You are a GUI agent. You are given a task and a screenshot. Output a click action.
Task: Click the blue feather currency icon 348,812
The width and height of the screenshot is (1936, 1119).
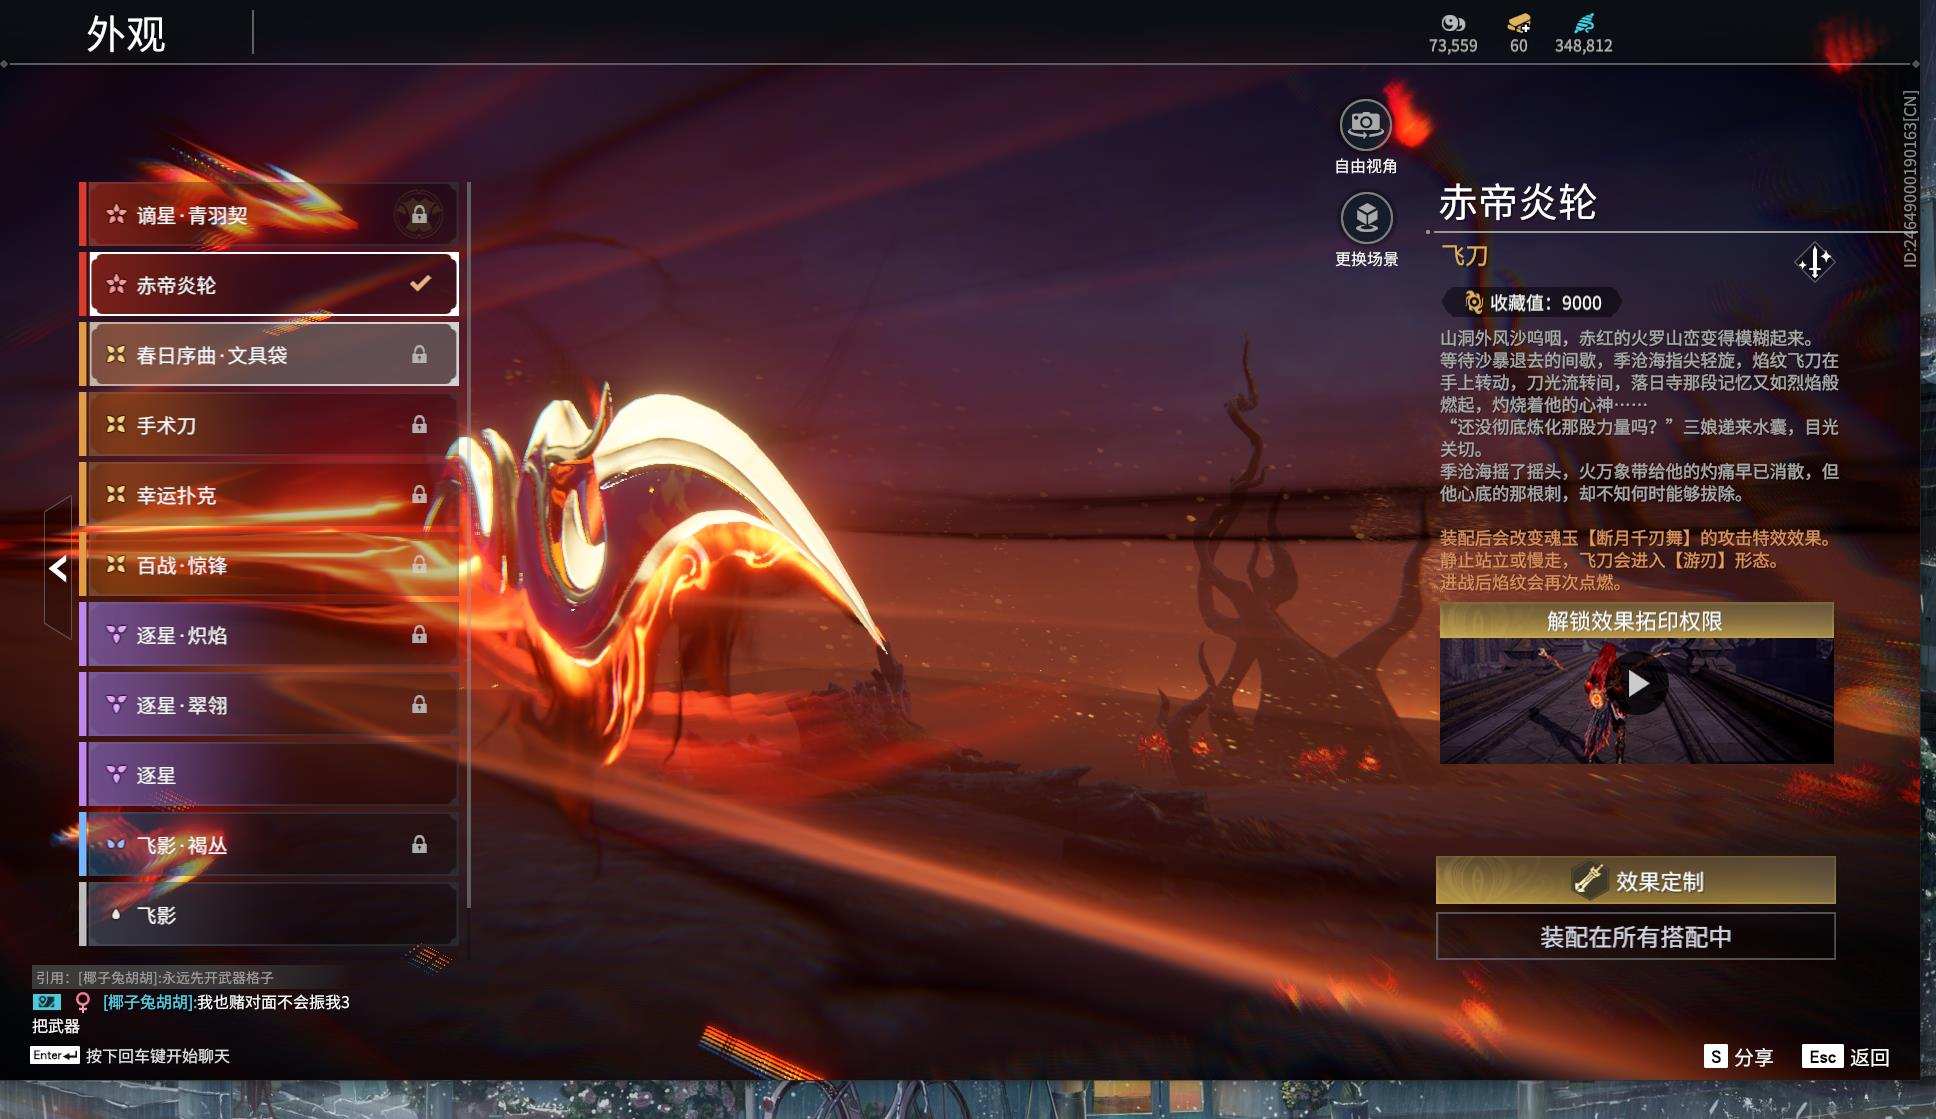click(1584, 23)
